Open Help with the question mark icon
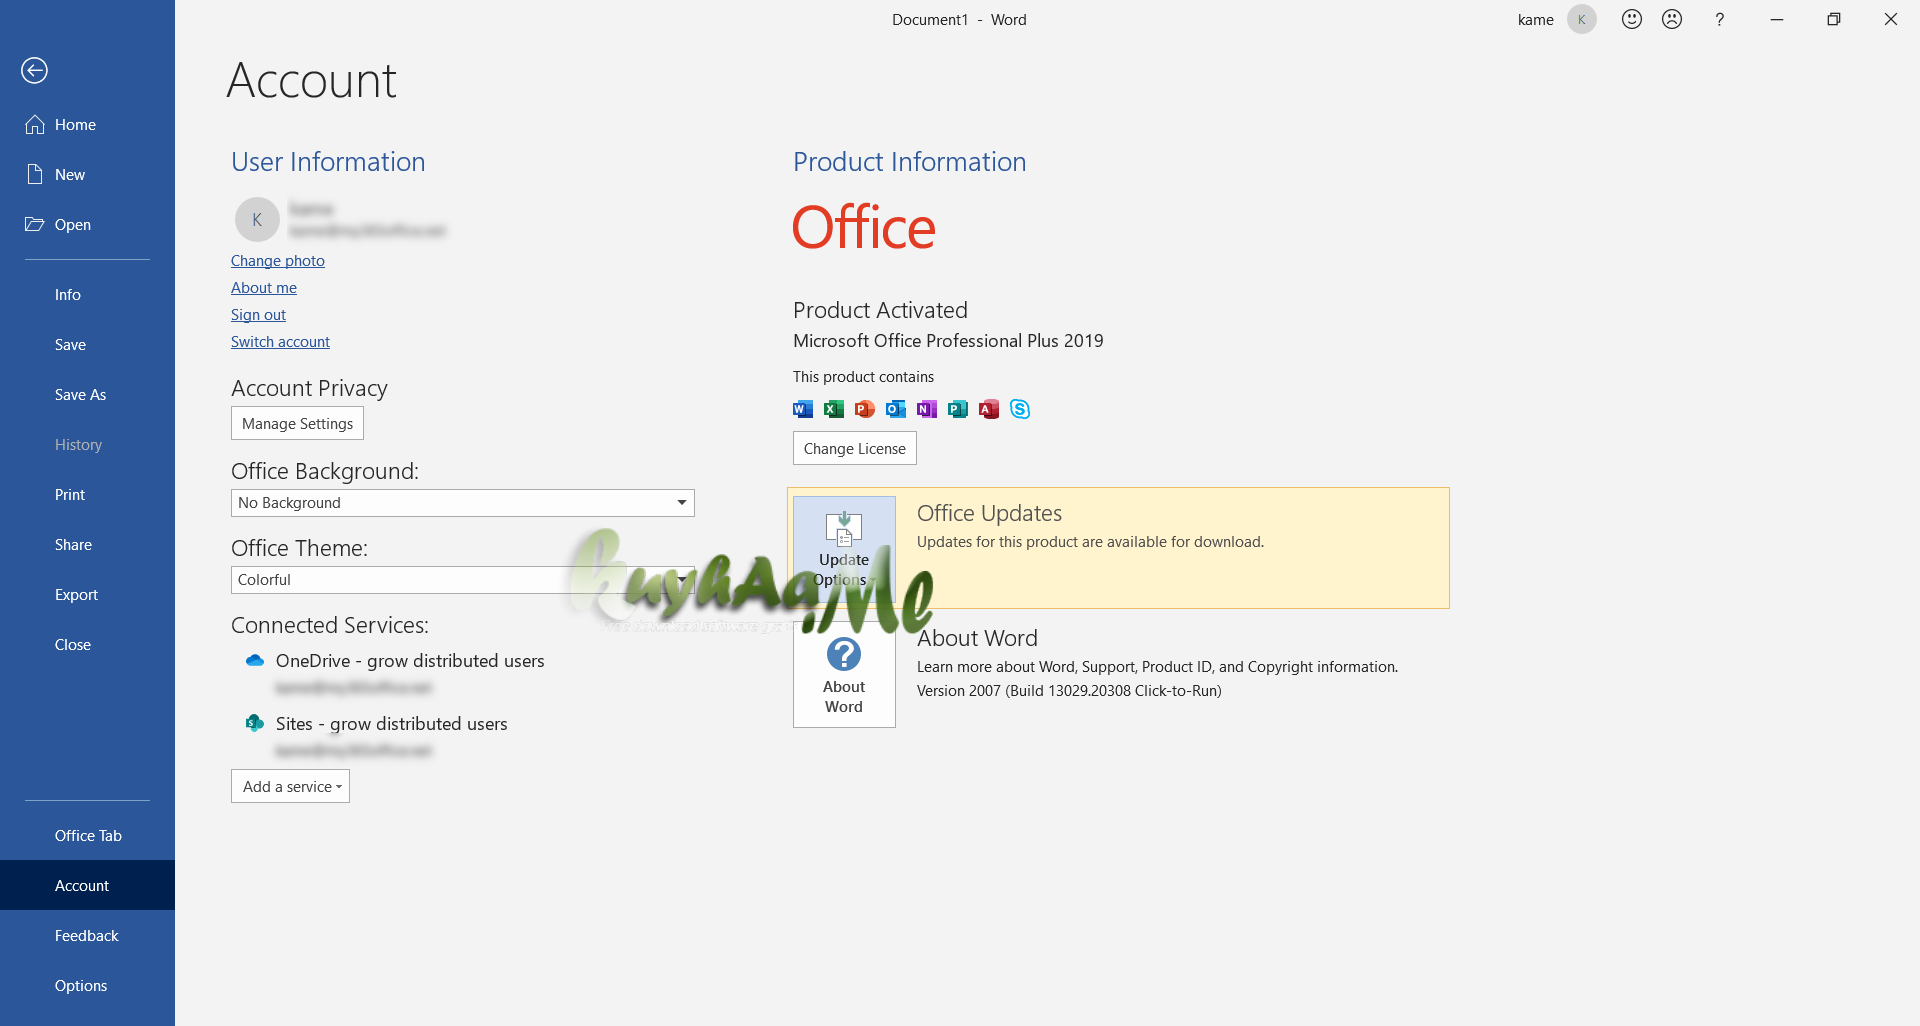The height and width of the screenshot is (1026, 1920). 1720,19
